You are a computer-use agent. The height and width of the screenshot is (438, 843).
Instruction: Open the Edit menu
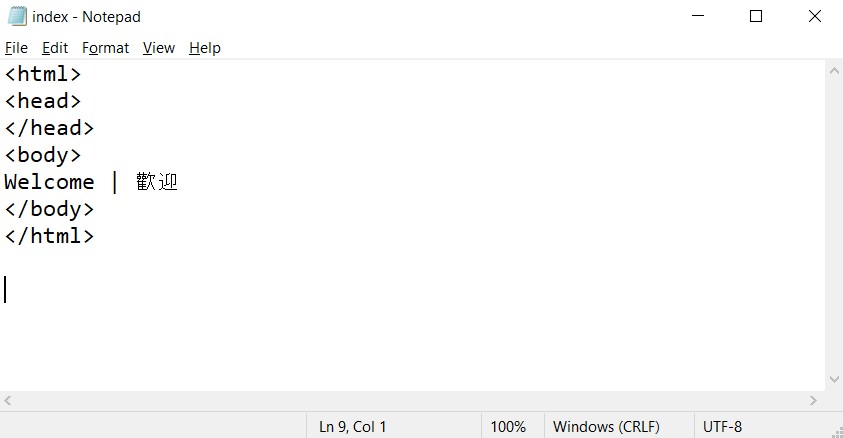[55, 48]
